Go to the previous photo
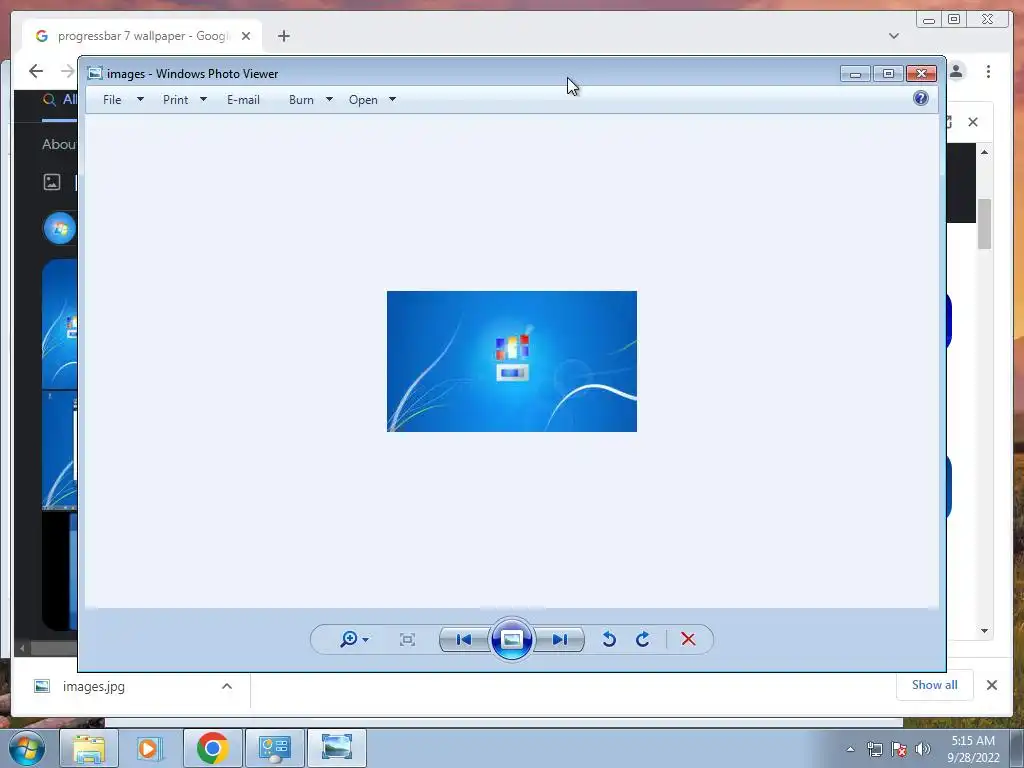This screenshot has height=768, width=1024. coord(464,639)
